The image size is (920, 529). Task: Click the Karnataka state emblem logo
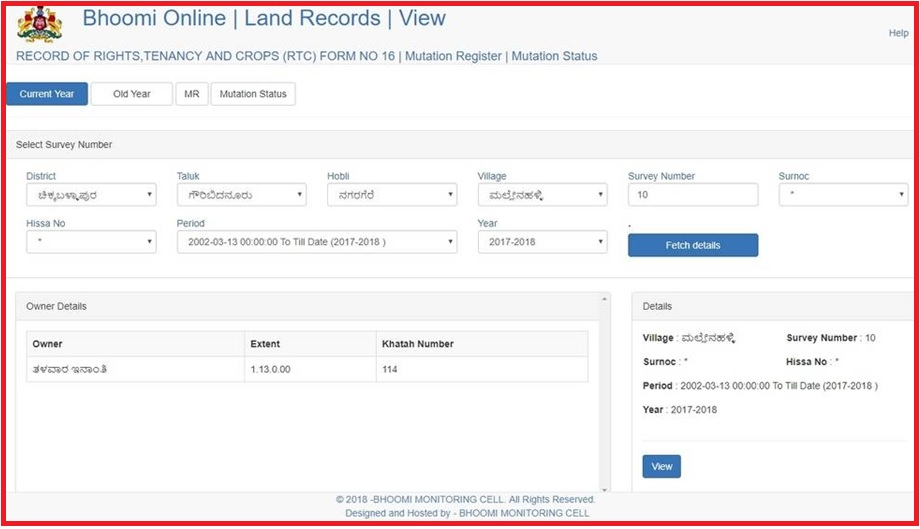pyautogui.click(x=39, y=25)
